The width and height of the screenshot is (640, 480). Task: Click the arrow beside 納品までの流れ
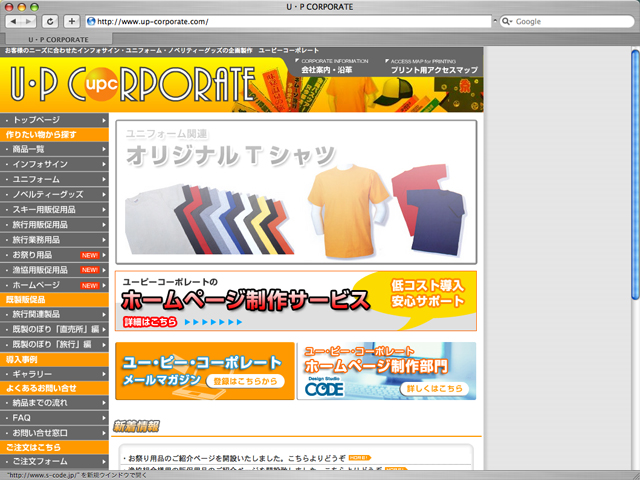point(104,403)
